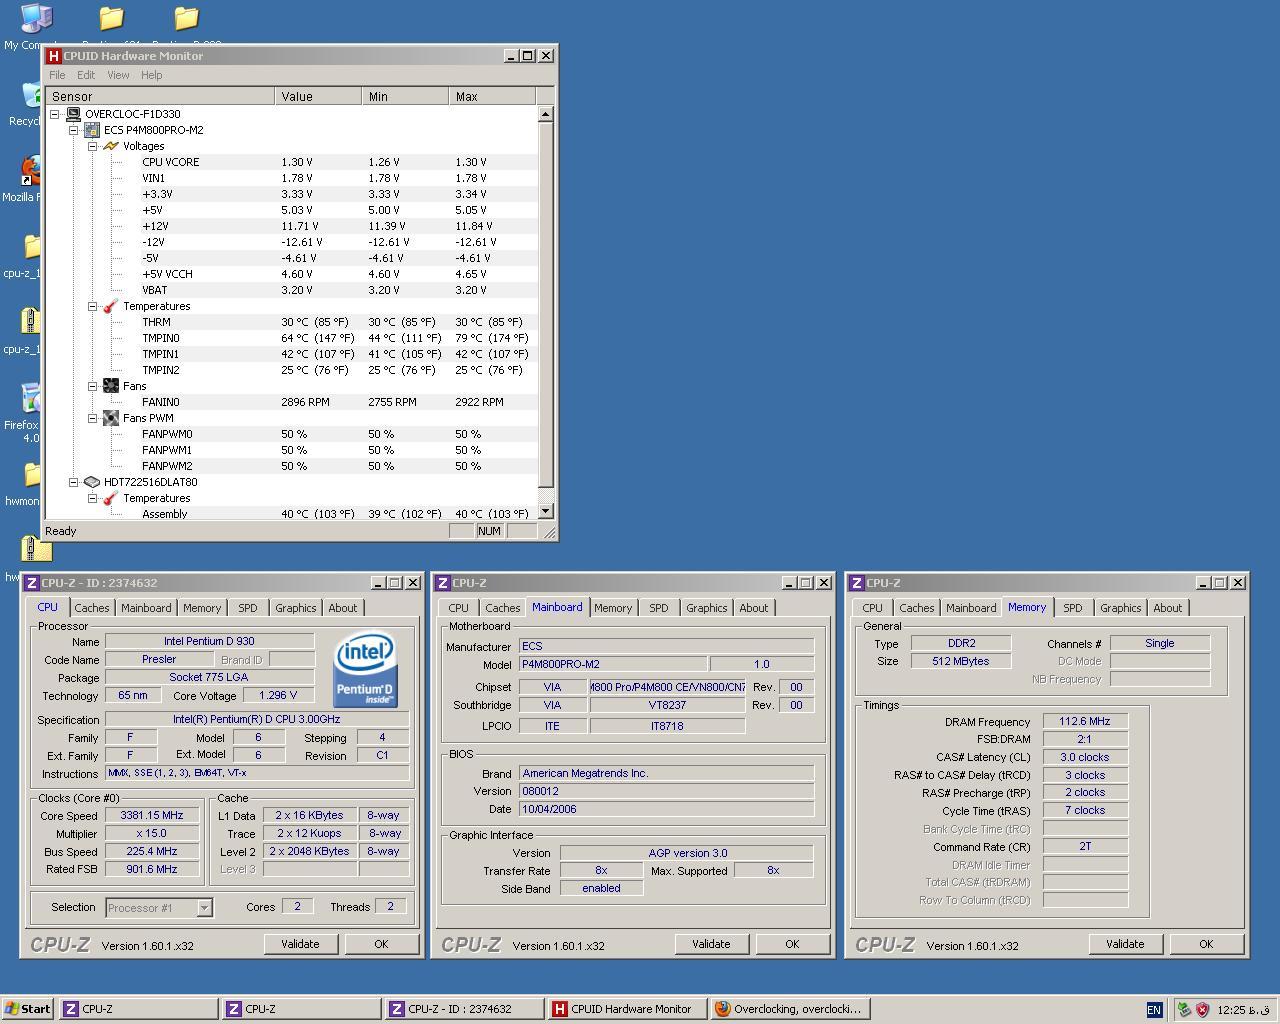Switch to Caches tab in CPU-Z ID window

91,608
